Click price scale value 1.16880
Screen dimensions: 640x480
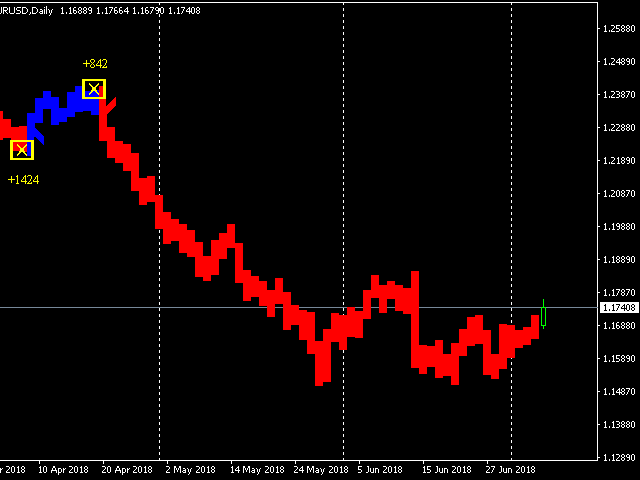619,326
